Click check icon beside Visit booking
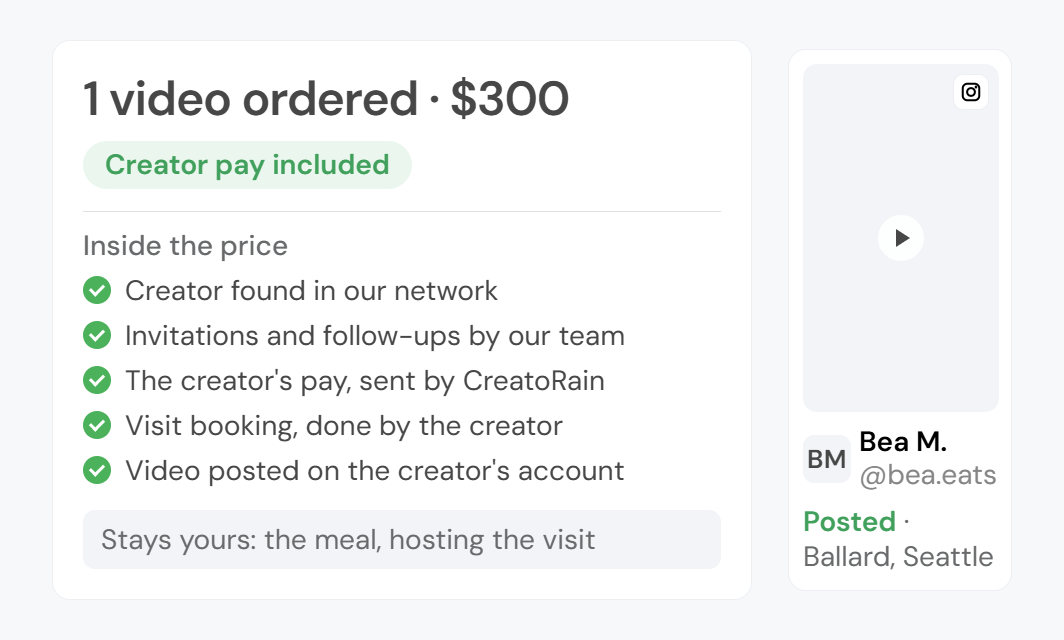The height and width of the screenshot is (640, 1064). coord(97,426)
